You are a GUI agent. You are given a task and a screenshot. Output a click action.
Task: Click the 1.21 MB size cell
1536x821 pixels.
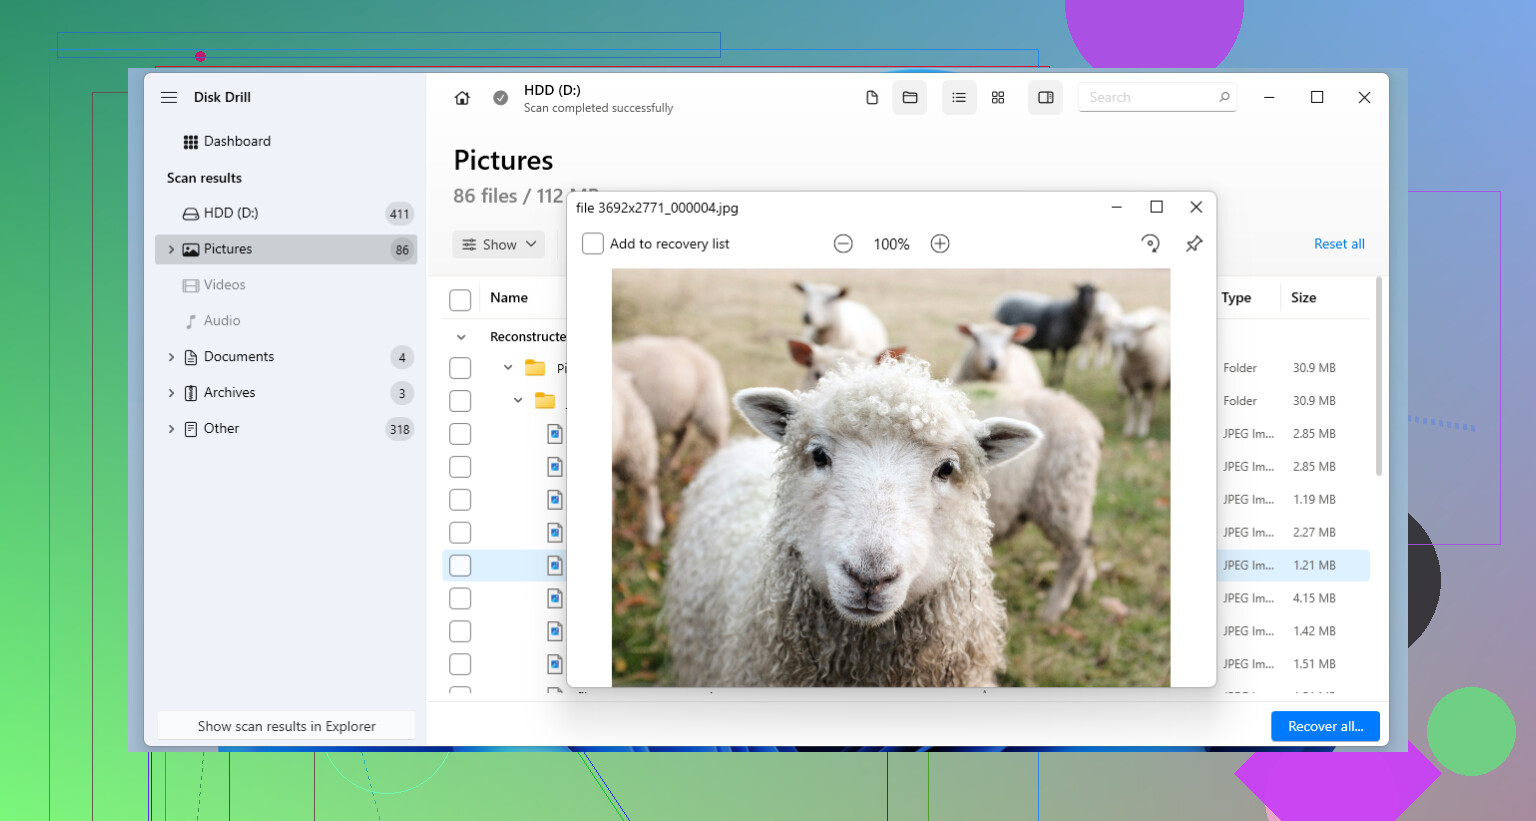click(x=1314, y=566)
